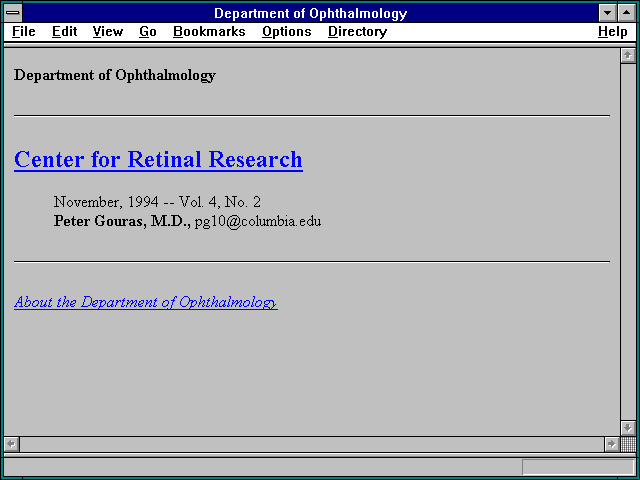Viewport: 640px width, 480px height.
Task: Click the window control menu box
Action: click(13, 13)
